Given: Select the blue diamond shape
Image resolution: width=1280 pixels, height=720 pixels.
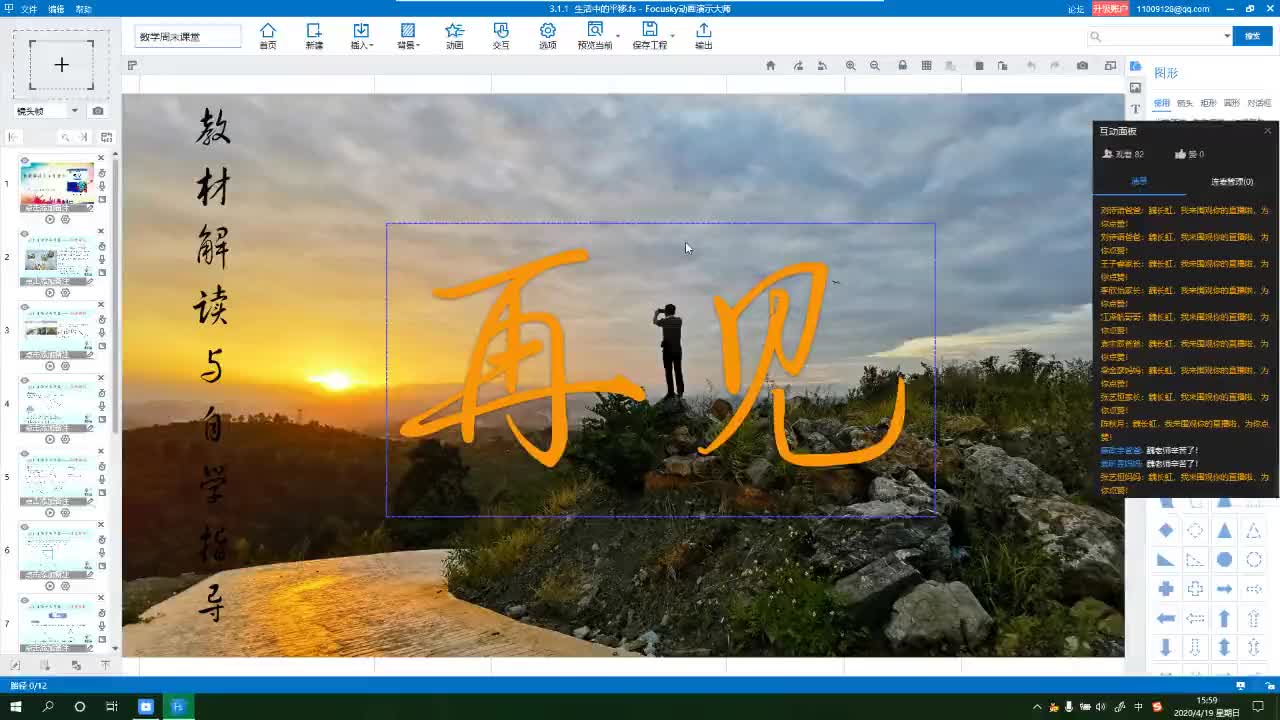Looking at the screenshot, I should [x=1166, y=530].
